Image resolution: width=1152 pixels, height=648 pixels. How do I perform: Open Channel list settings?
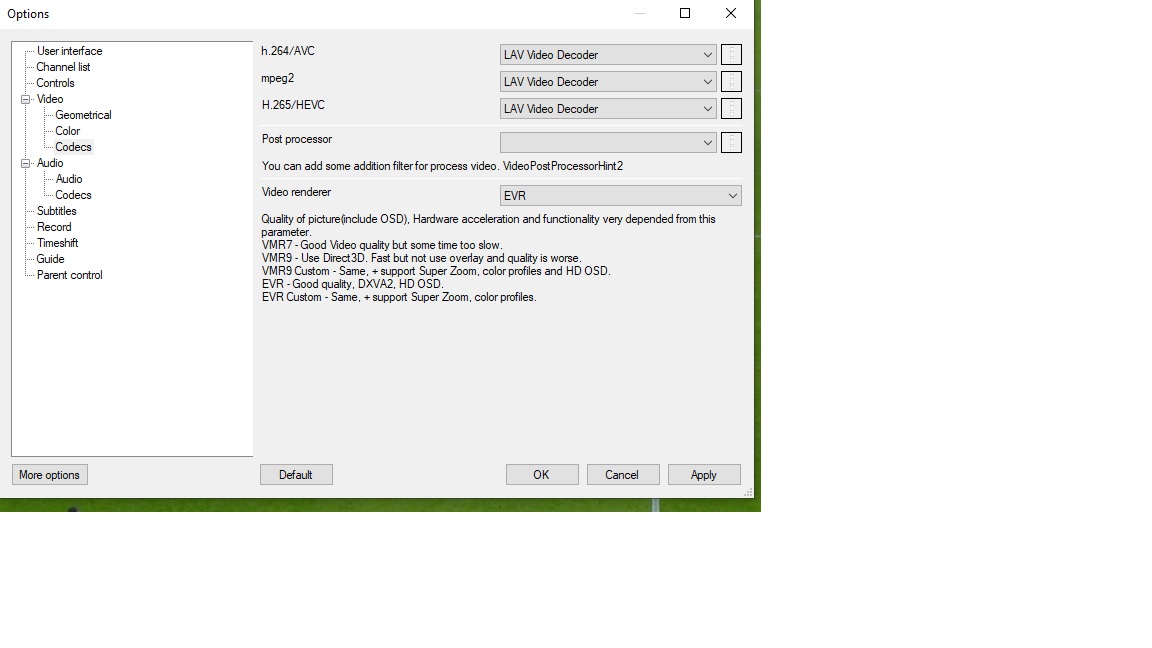(x=63, y=67)
